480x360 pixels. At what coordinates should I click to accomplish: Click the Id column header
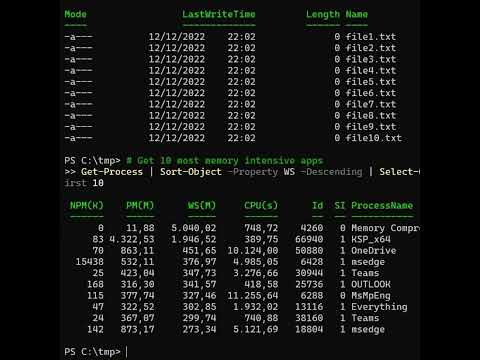[317, 205]
